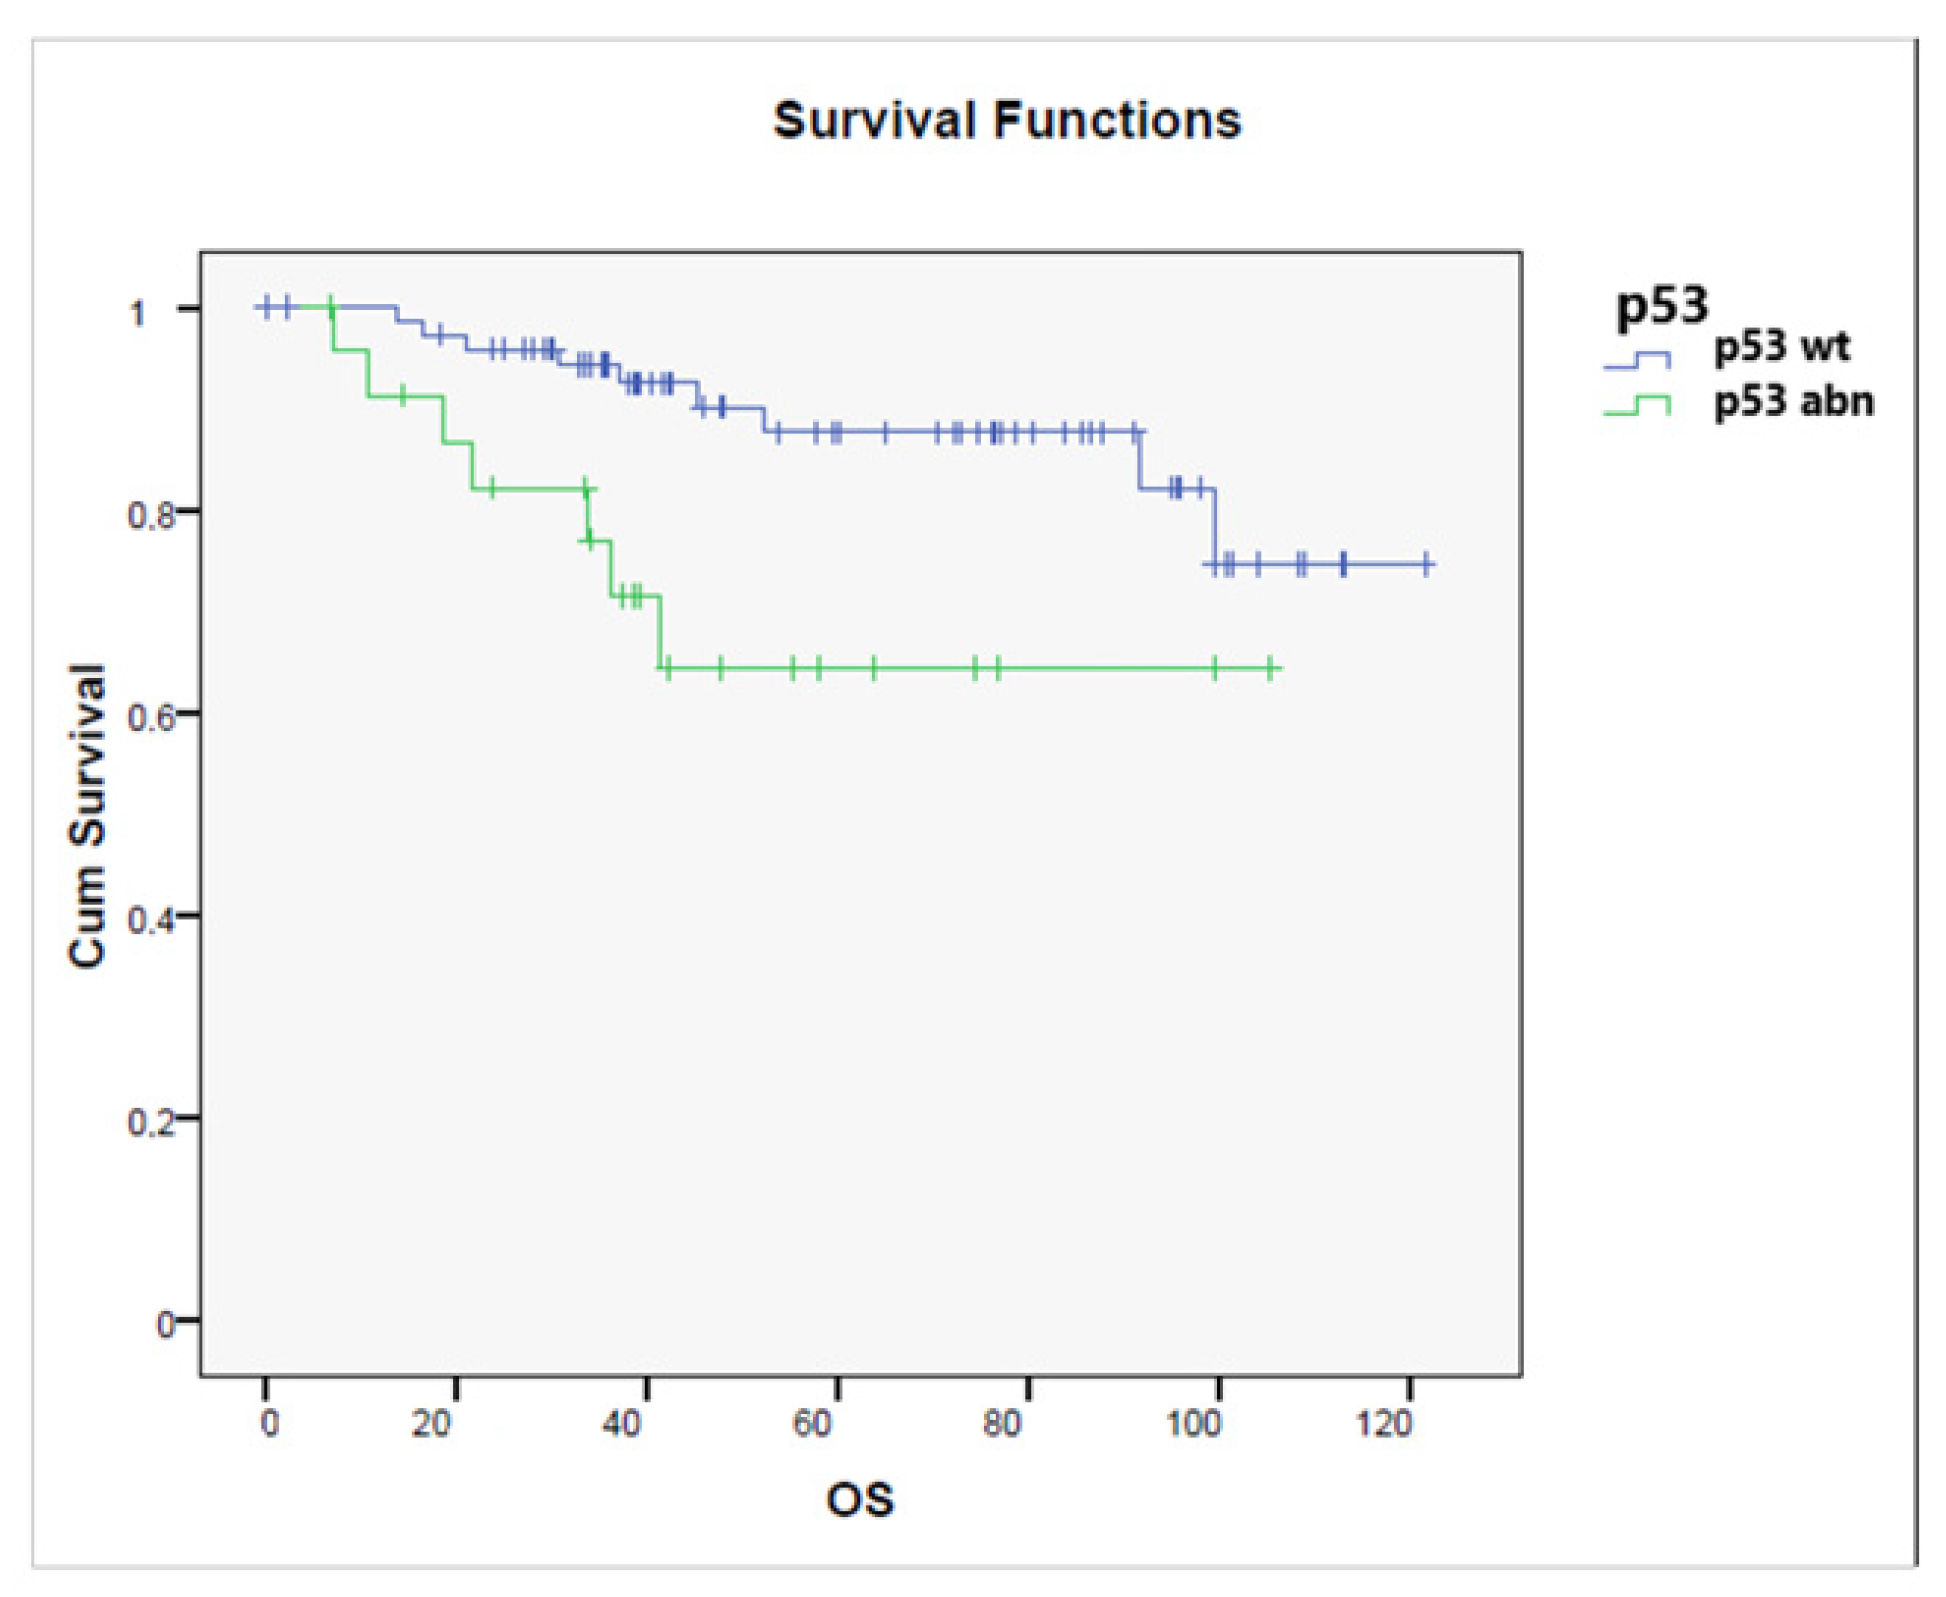Click the green p53 abn legend swatch
The width and height of the screenshot is (1946, 1597).
tap(1638, 406)
